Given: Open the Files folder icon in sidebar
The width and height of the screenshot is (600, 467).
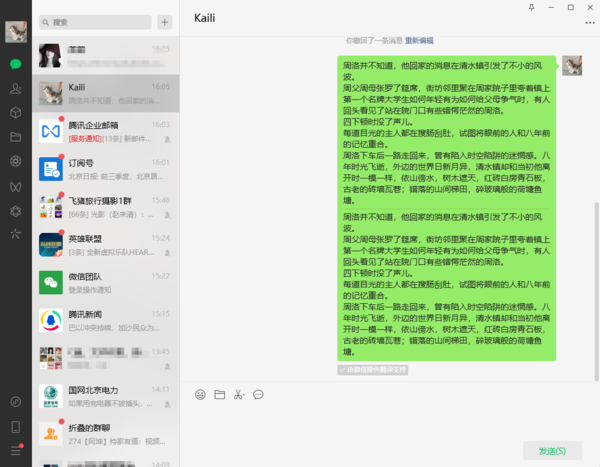Looking at the screenshot, I should click(16, 137).
